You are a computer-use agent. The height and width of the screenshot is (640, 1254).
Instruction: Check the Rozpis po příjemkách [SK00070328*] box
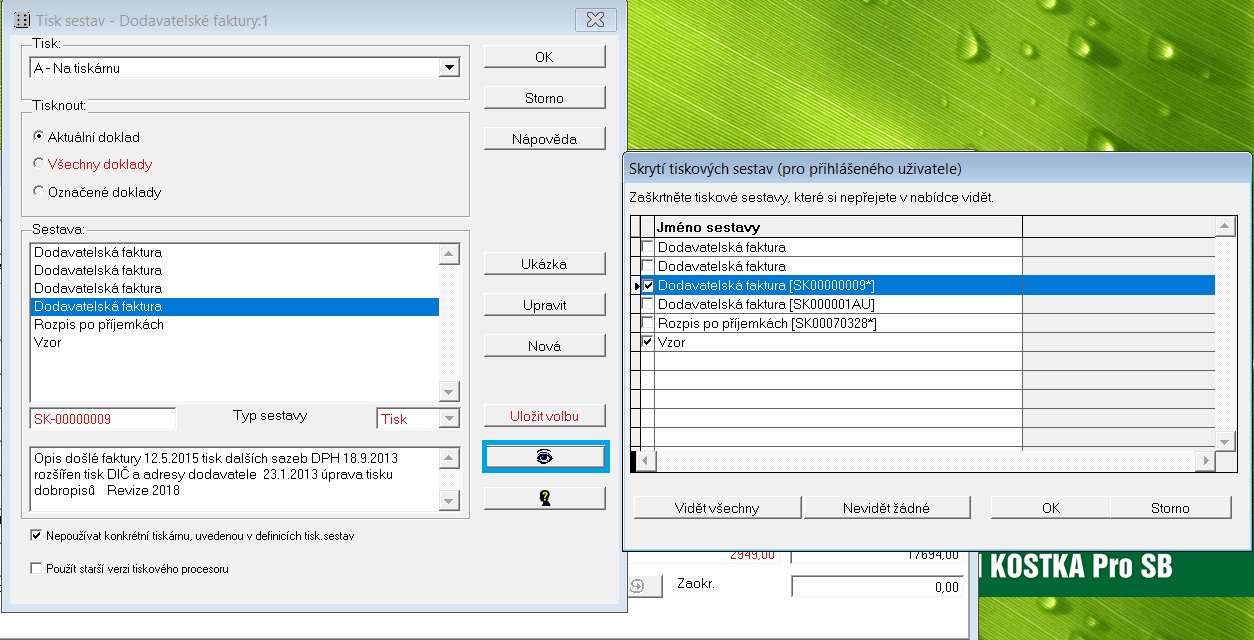[647, 323]
